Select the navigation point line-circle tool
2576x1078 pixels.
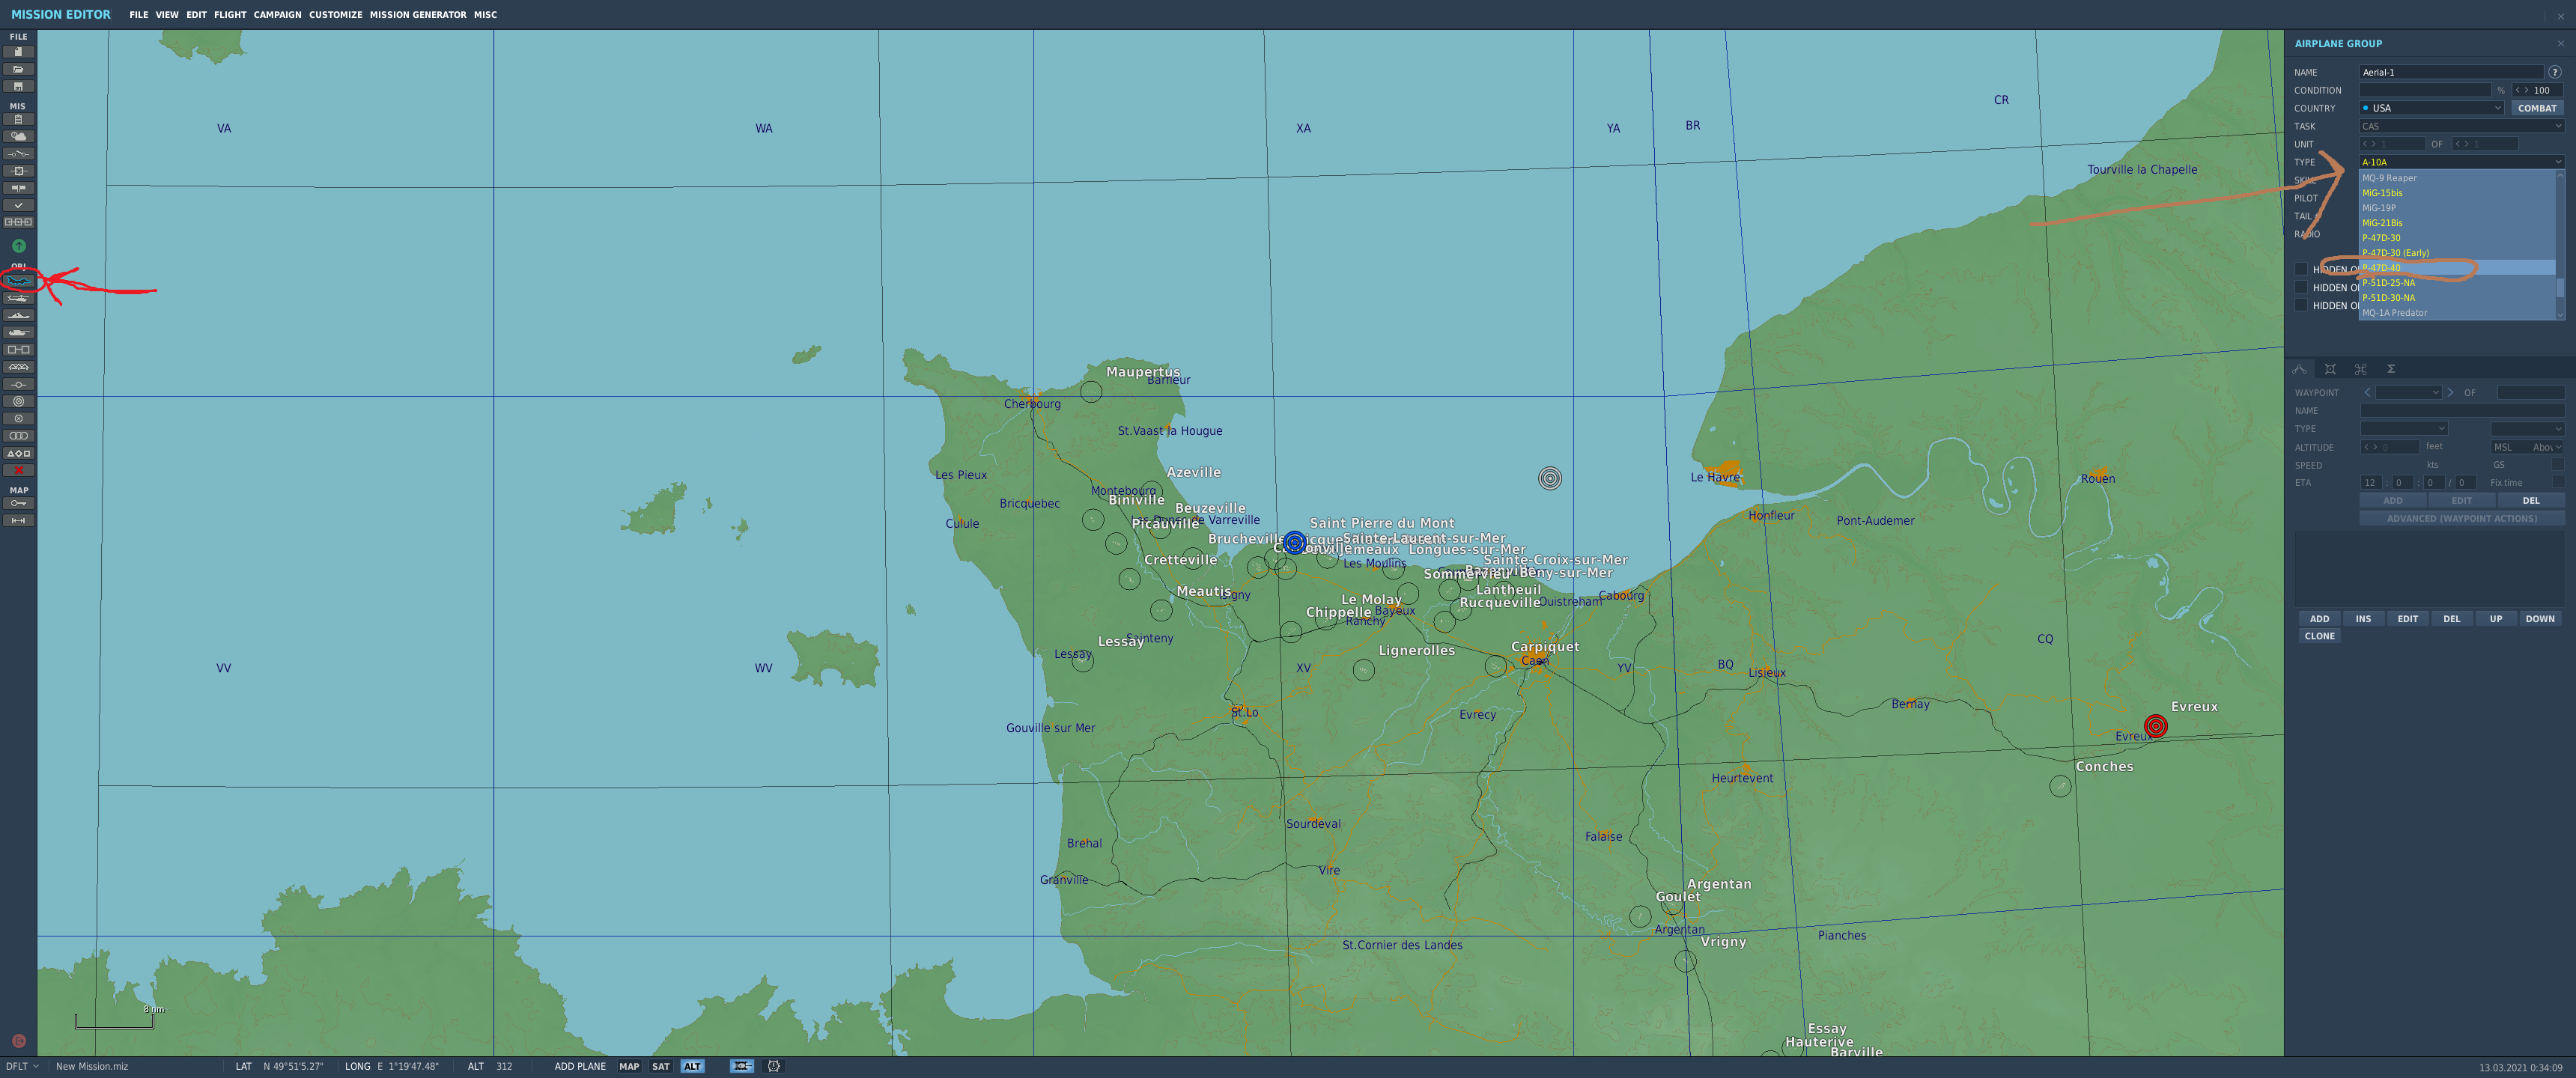[18, 384]
